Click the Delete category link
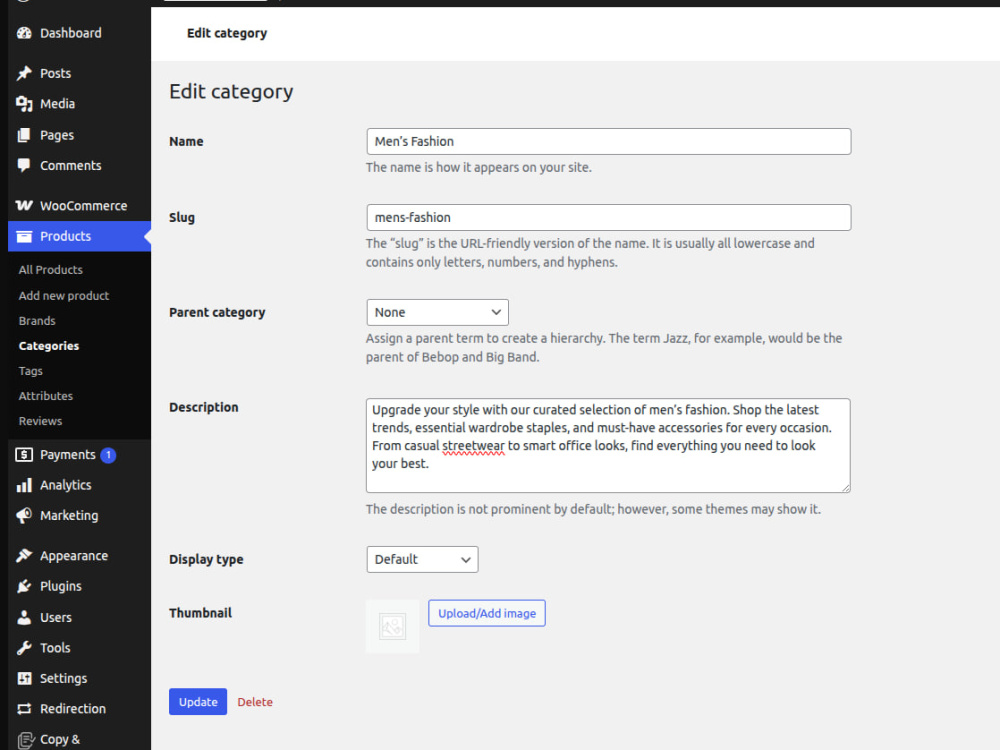Viewport: 1000px width, 750px height. tap(255, 702)
